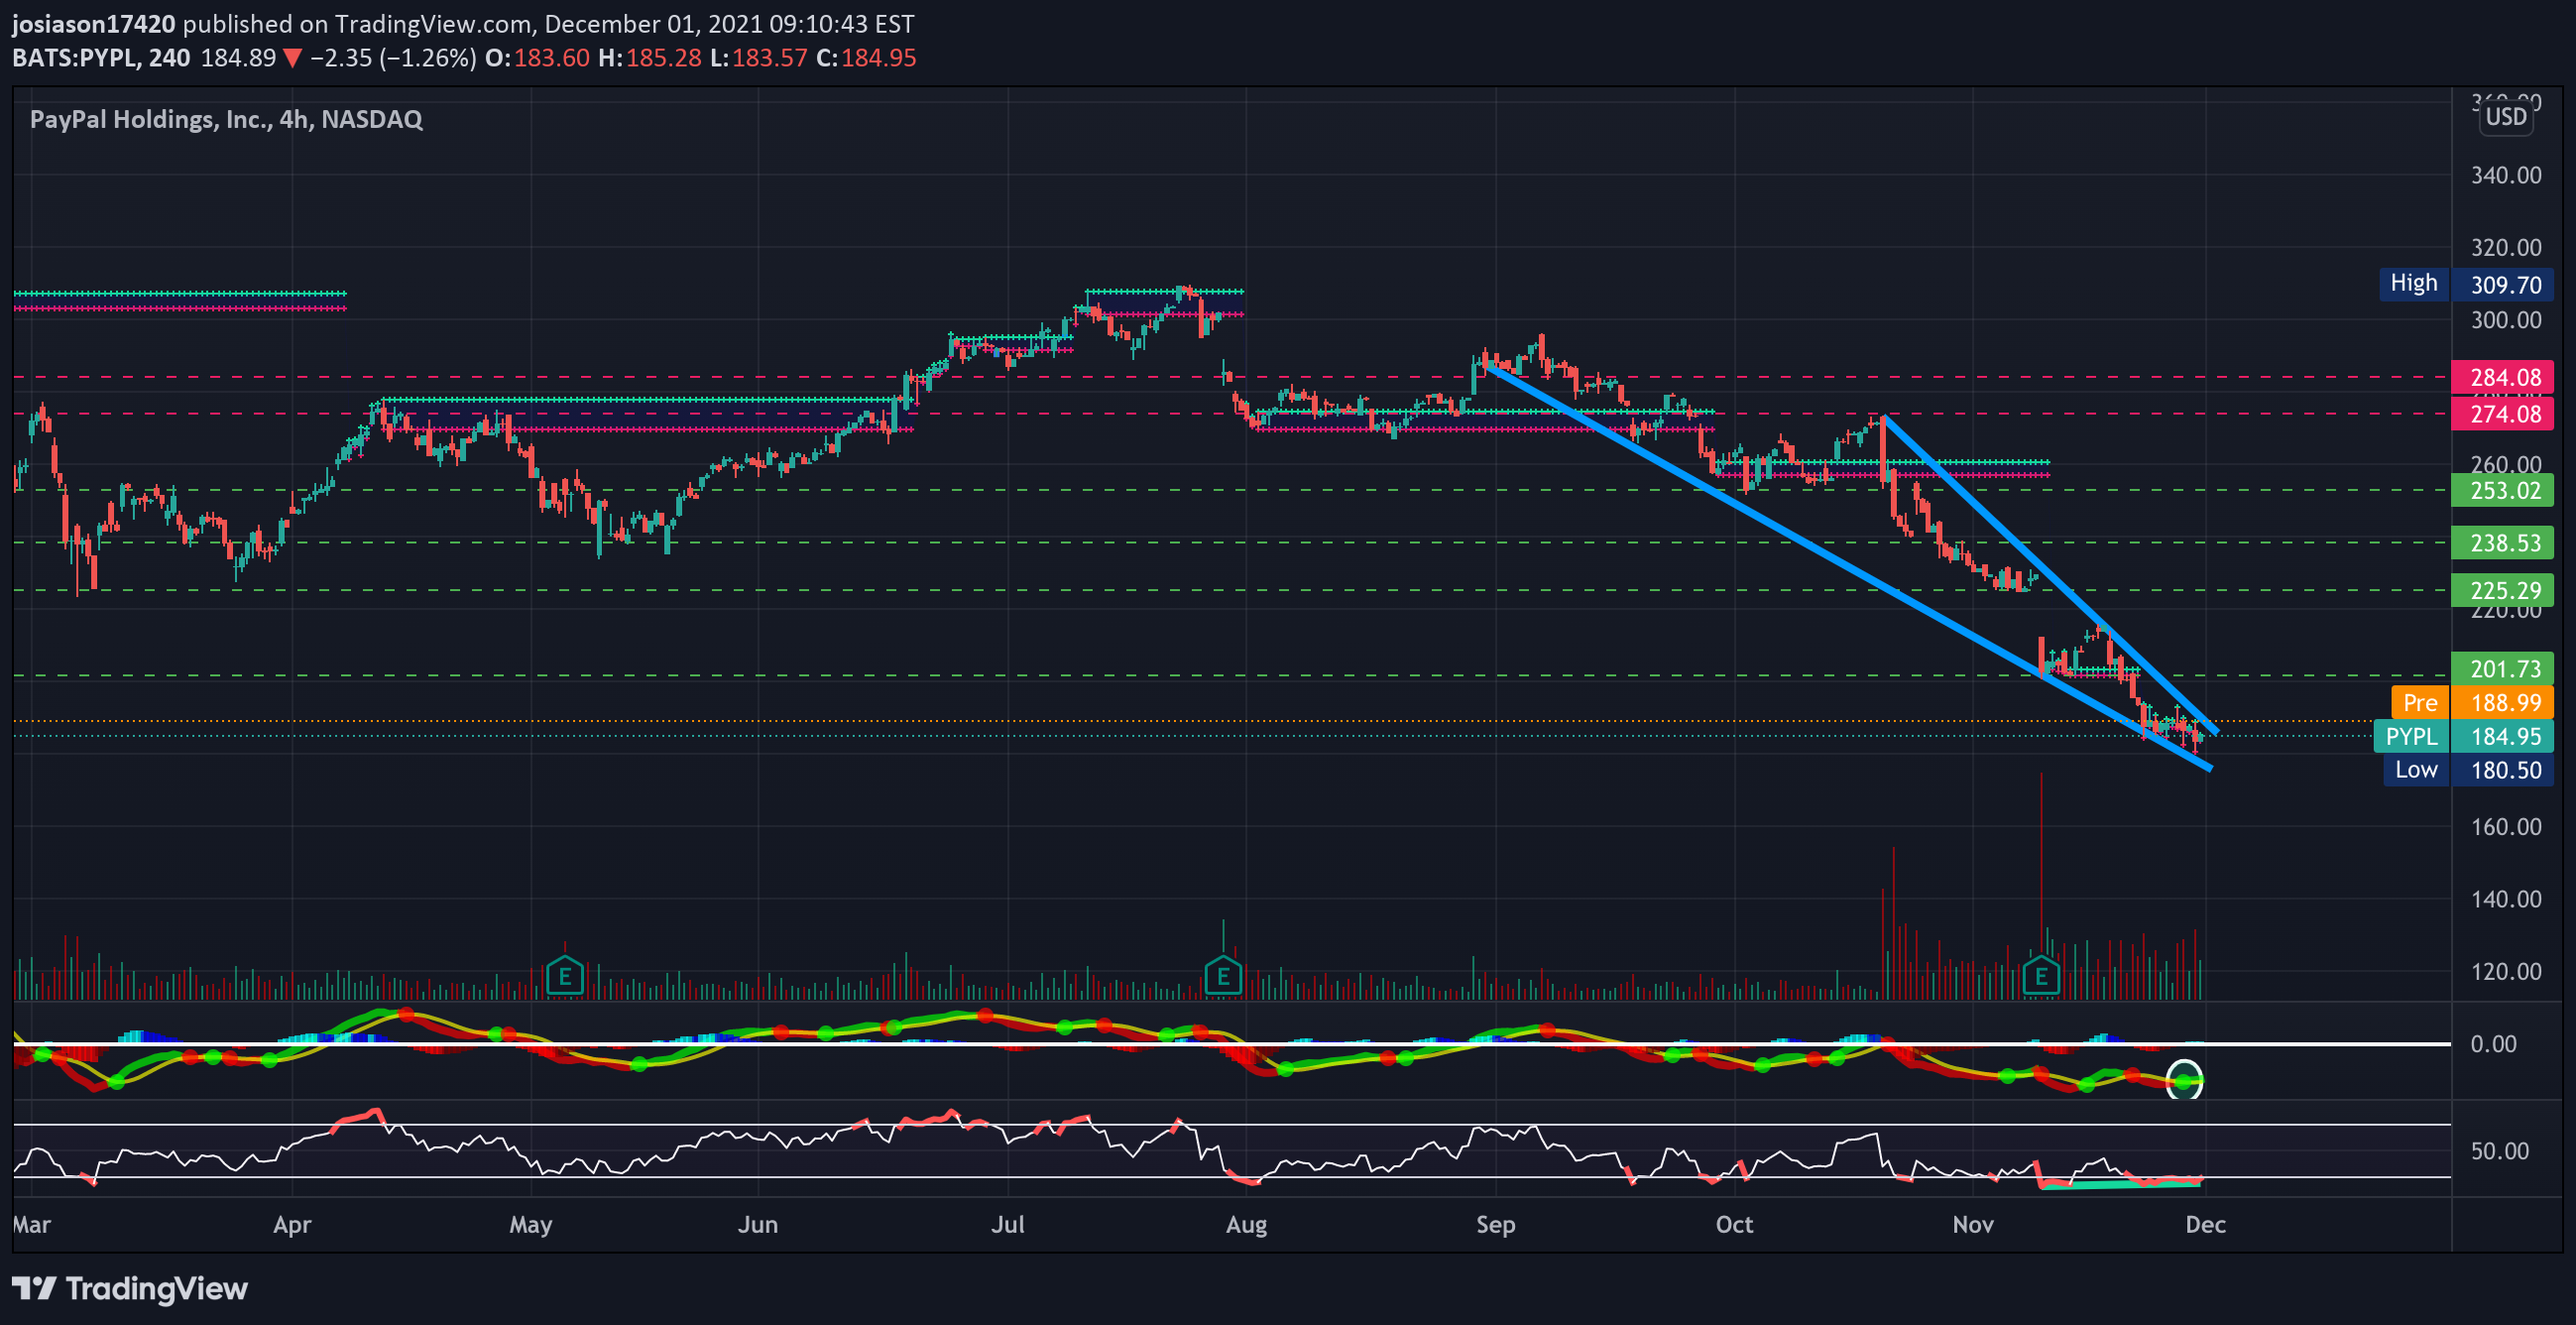Select the 253.02 support level label
Viewport: 2576px width, 1325px height.
point(2503,490)
